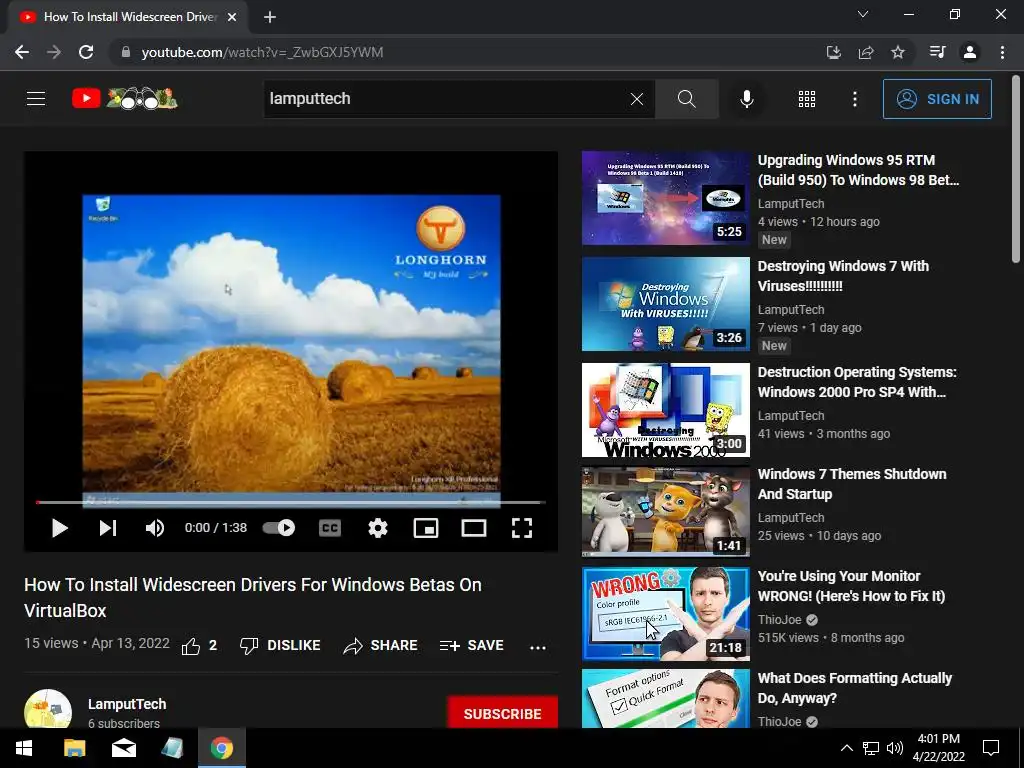Image resolution: width=1024 pixels, height=768 pixels.
Task: Save video to playlist
Action: click(x=472, y=645)
